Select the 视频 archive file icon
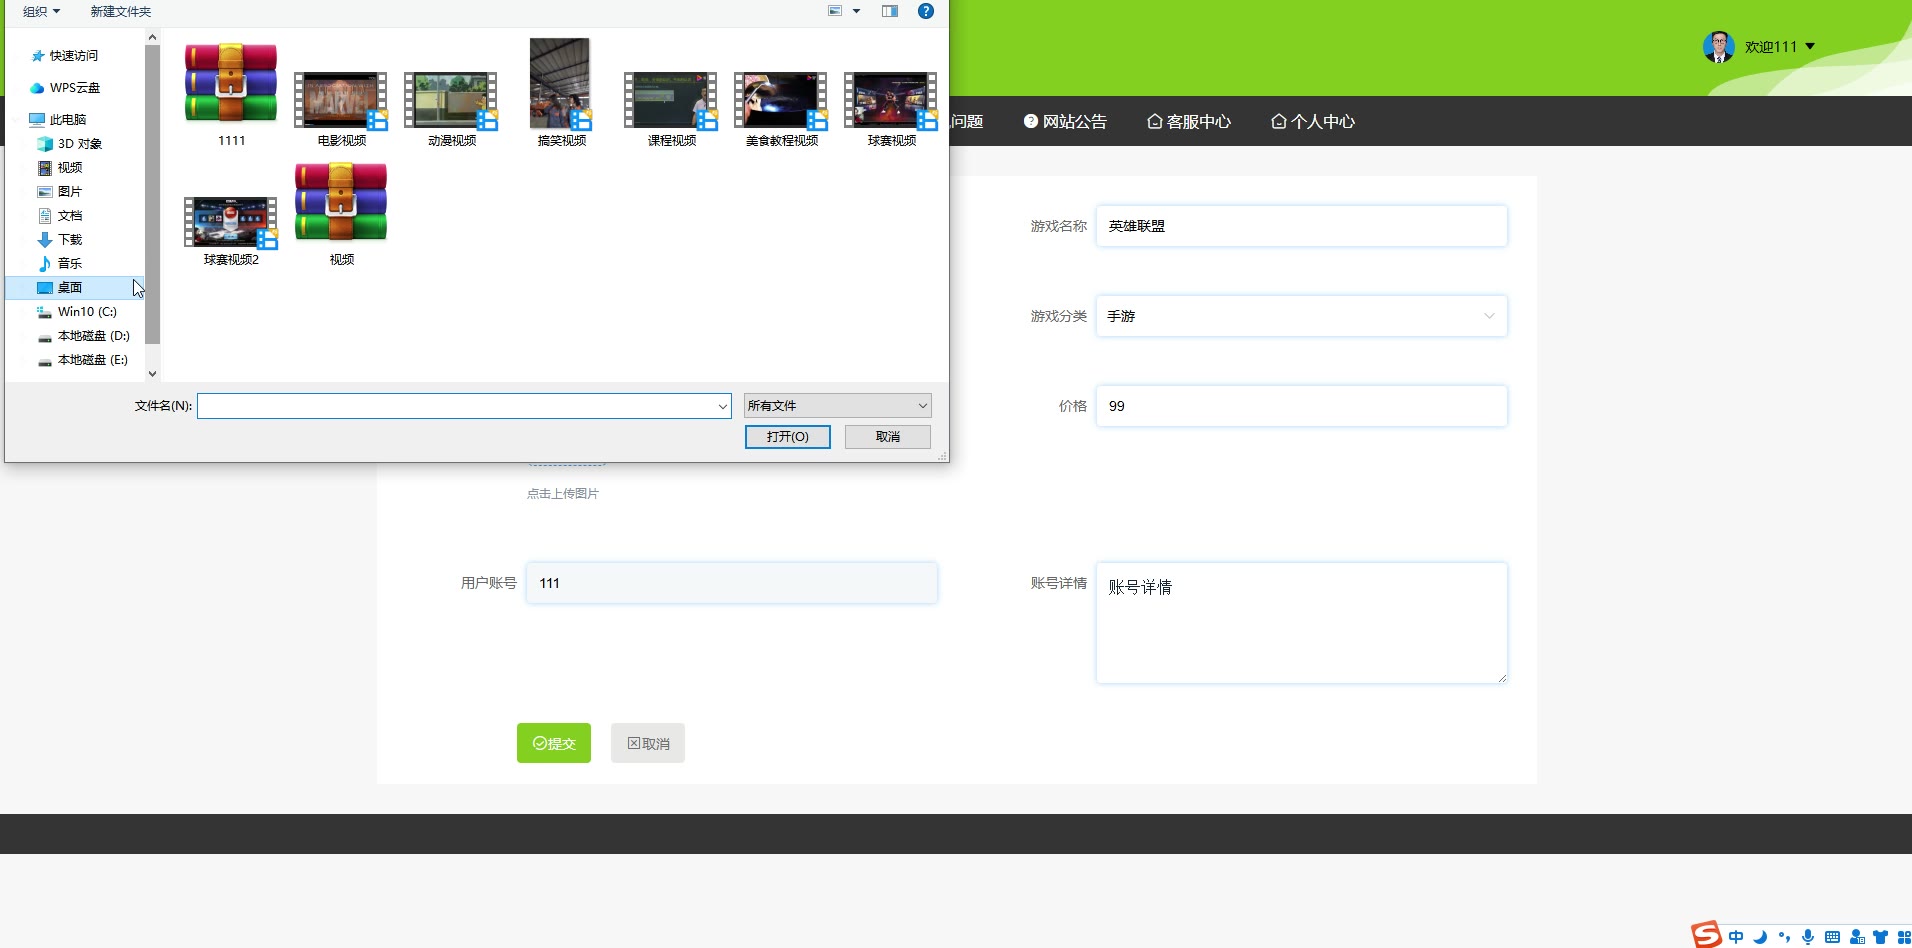 coord(341,202)
